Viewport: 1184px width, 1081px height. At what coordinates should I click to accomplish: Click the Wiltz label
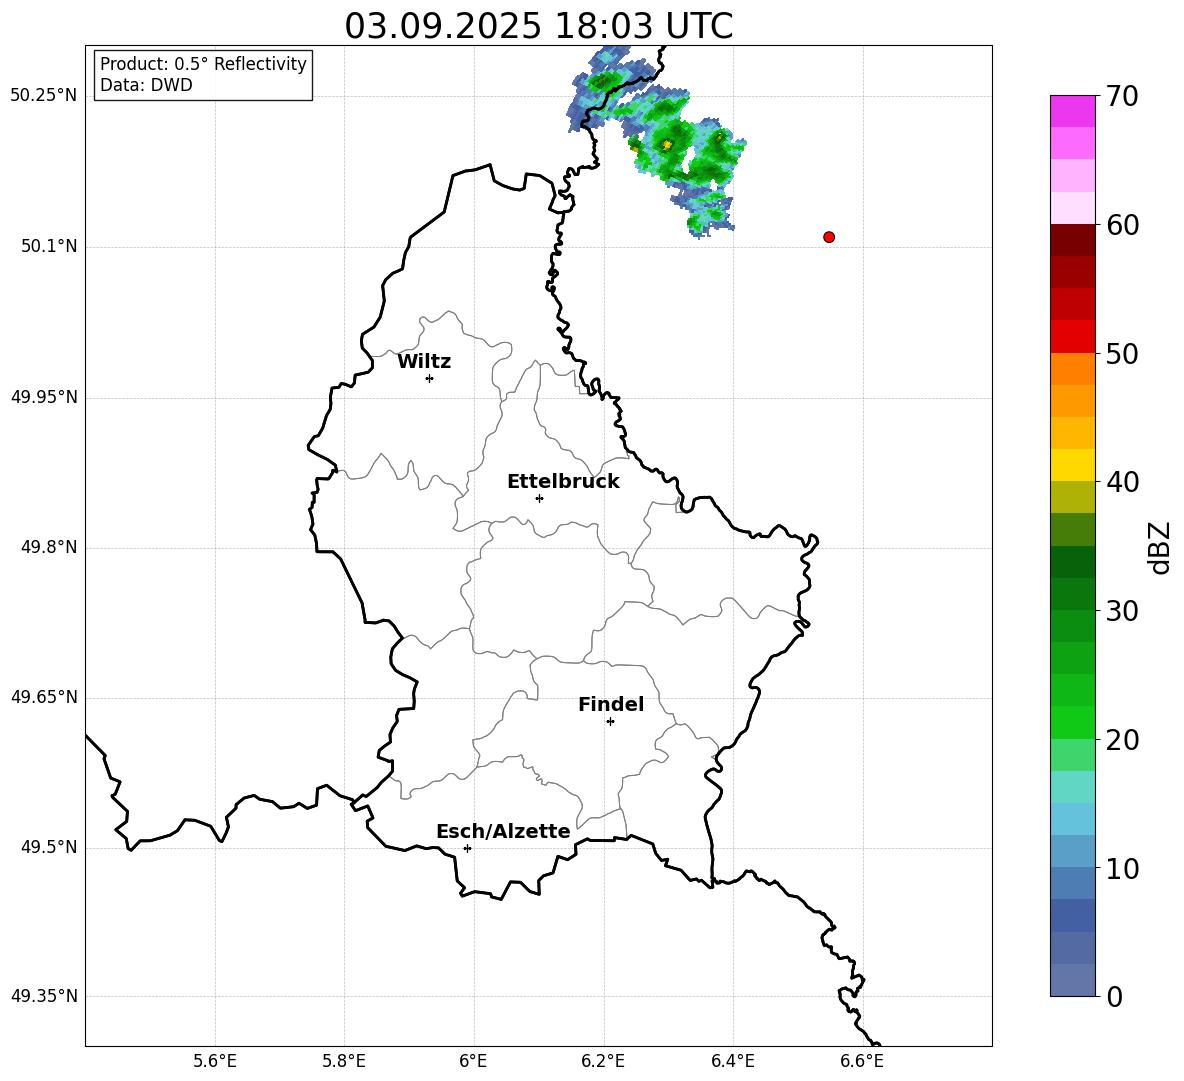pos(424,362)
